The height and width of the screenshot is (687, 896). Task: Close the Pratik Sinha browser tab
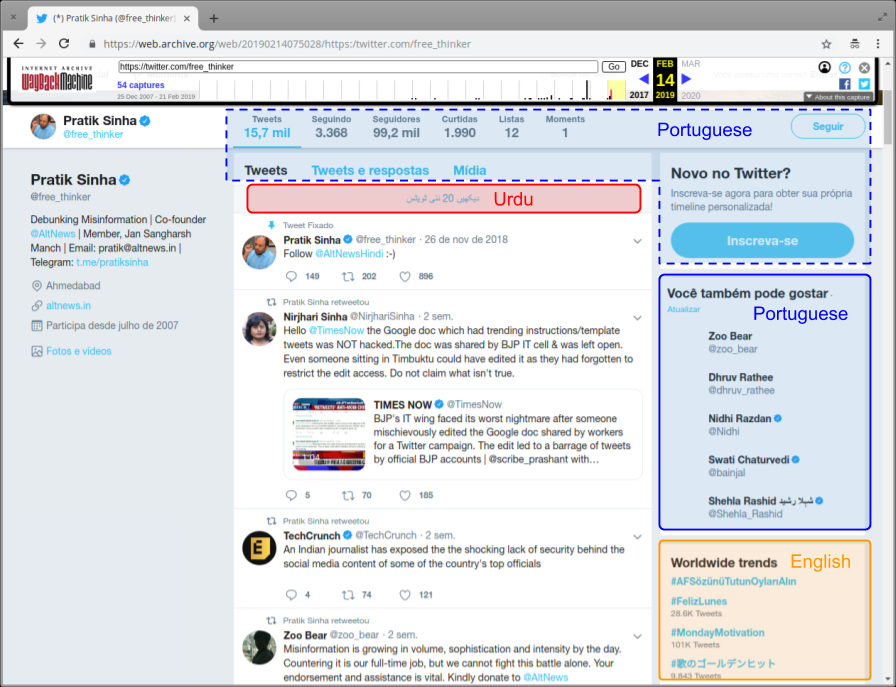pos(187,18)
